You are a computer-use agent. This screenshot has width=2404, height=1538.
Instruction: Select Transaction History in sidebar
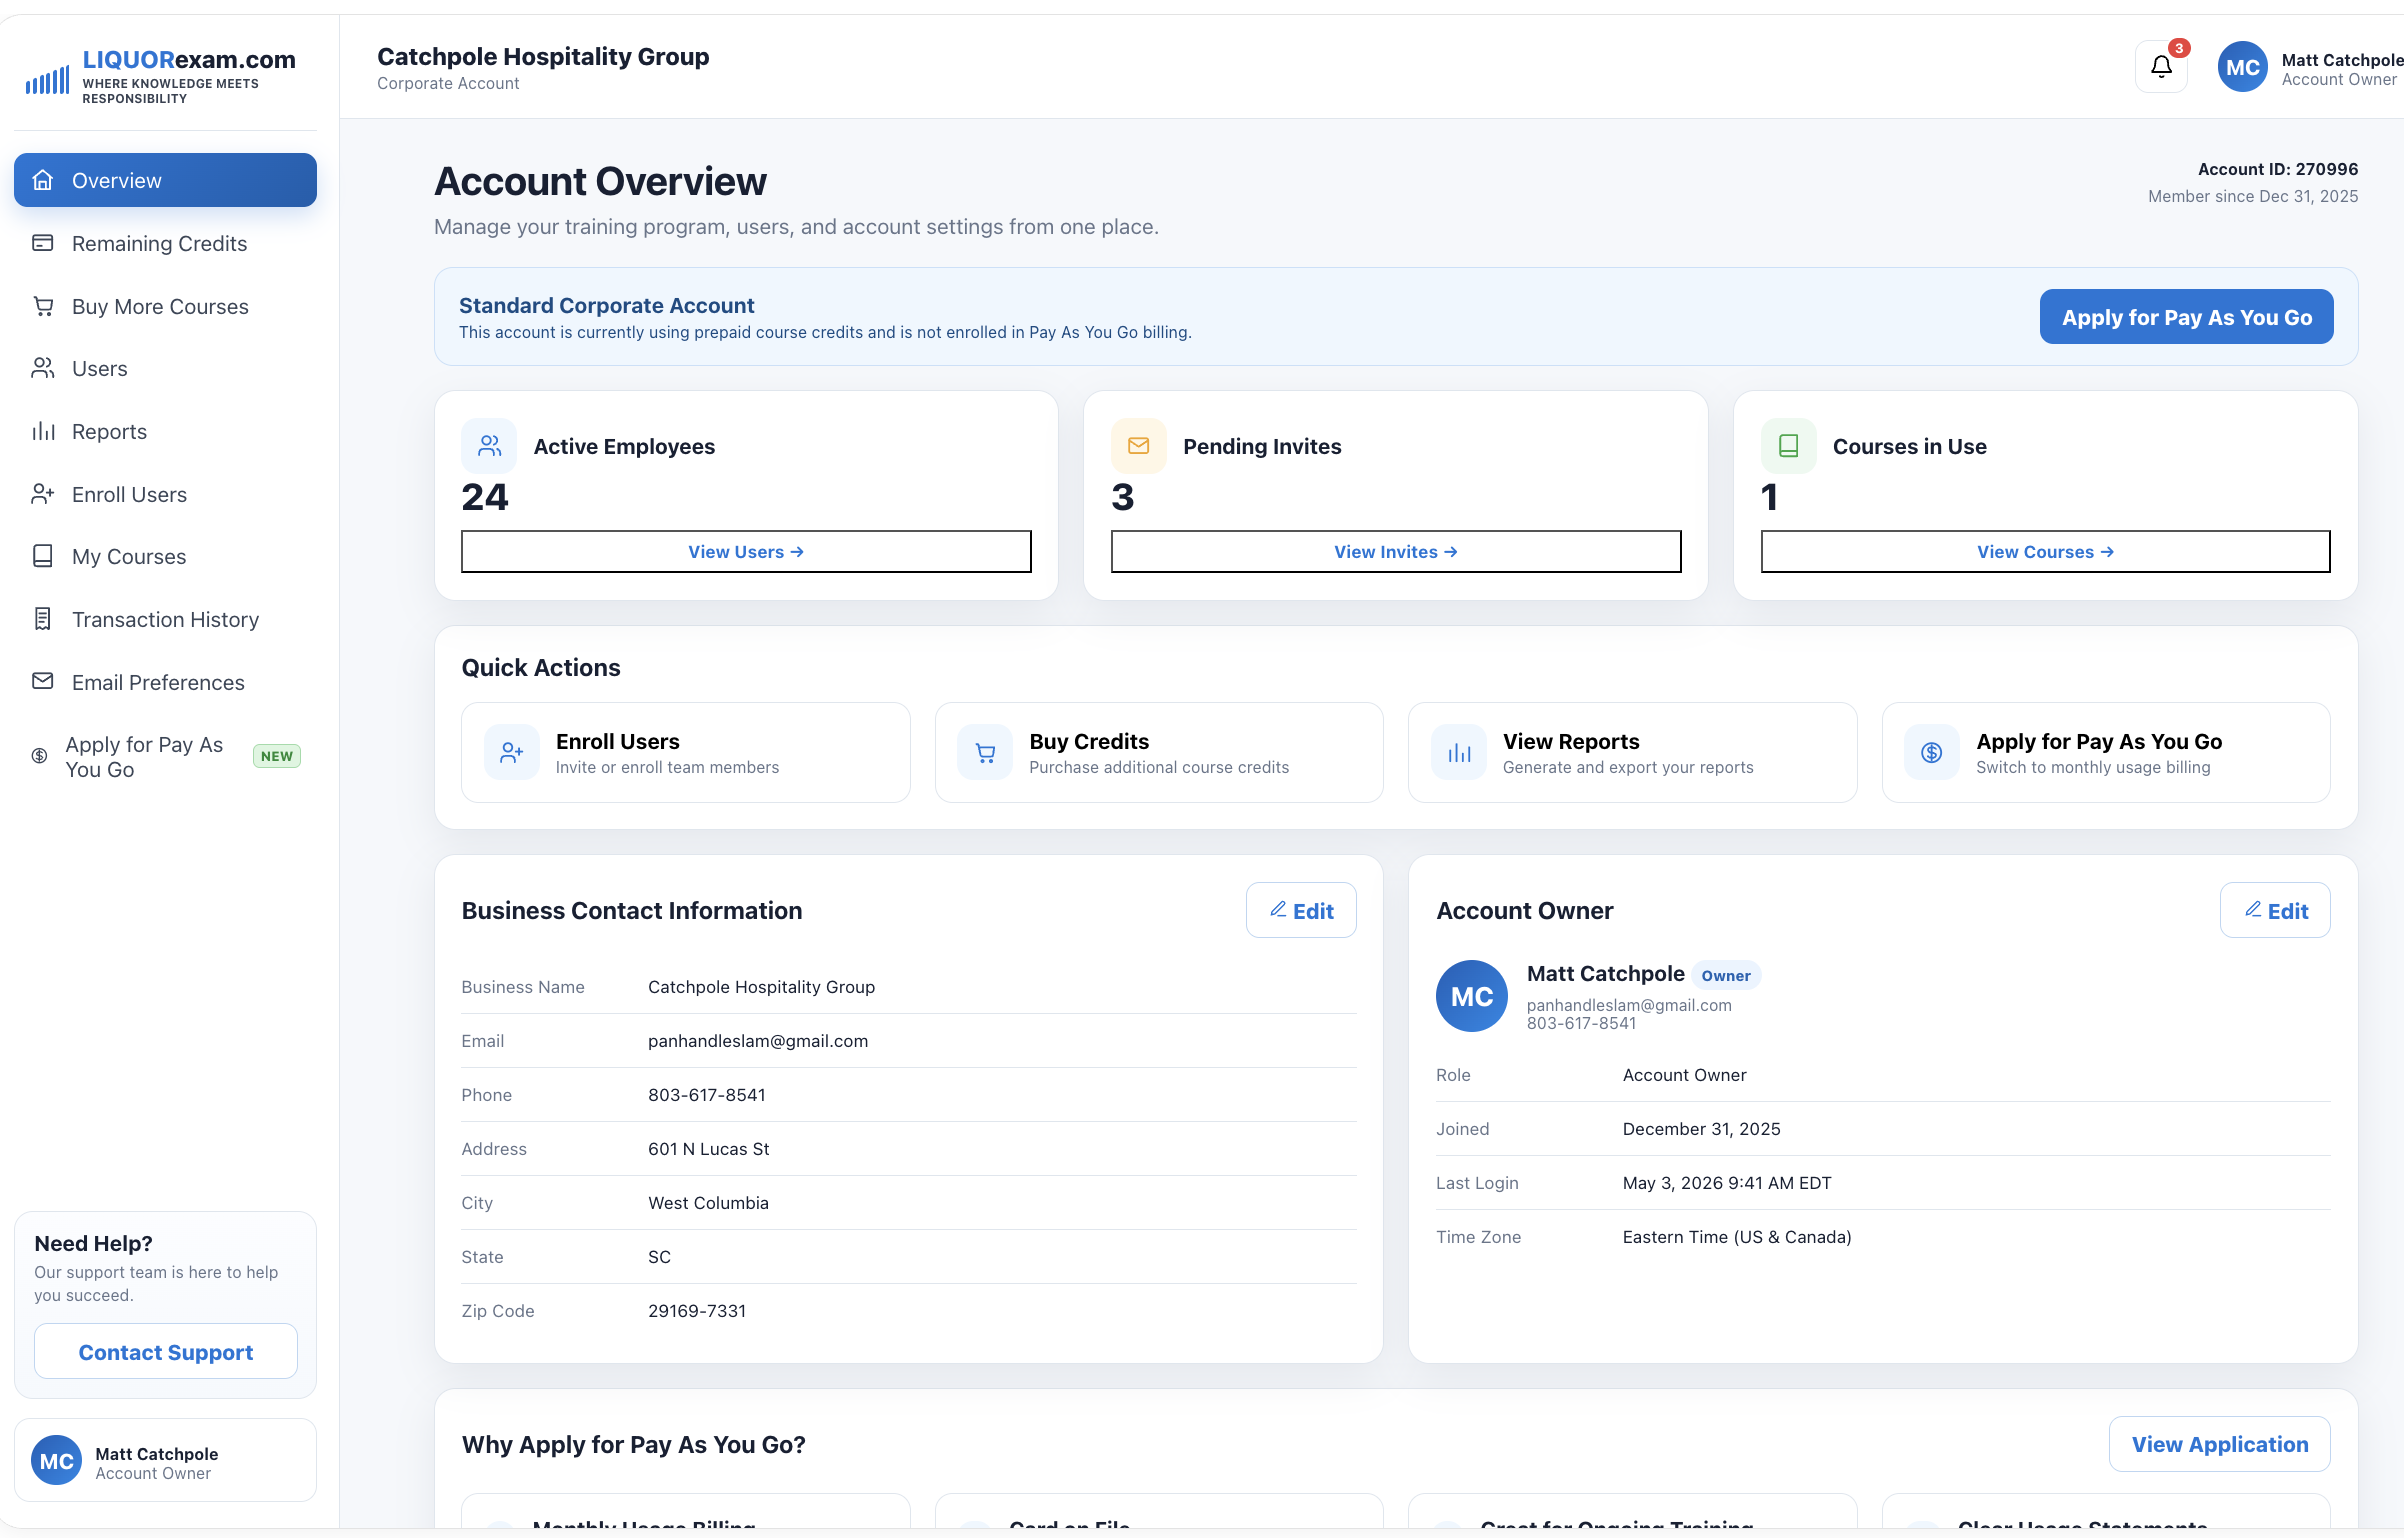[165, 619]
